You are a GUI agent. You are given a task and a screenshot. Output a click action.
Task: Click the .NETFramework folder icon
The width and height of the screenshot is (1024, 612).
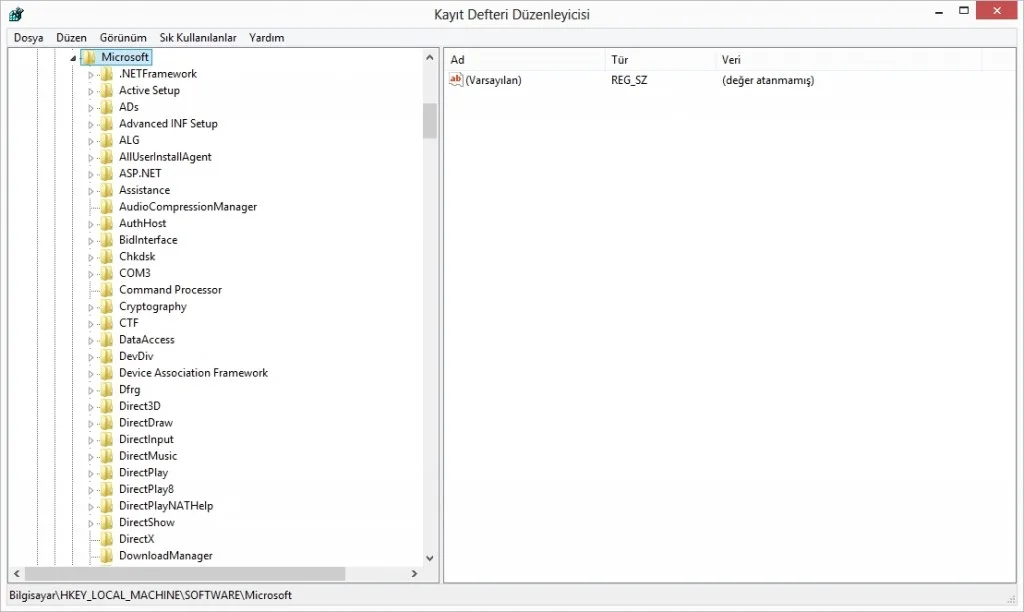(x=106, y=74)
